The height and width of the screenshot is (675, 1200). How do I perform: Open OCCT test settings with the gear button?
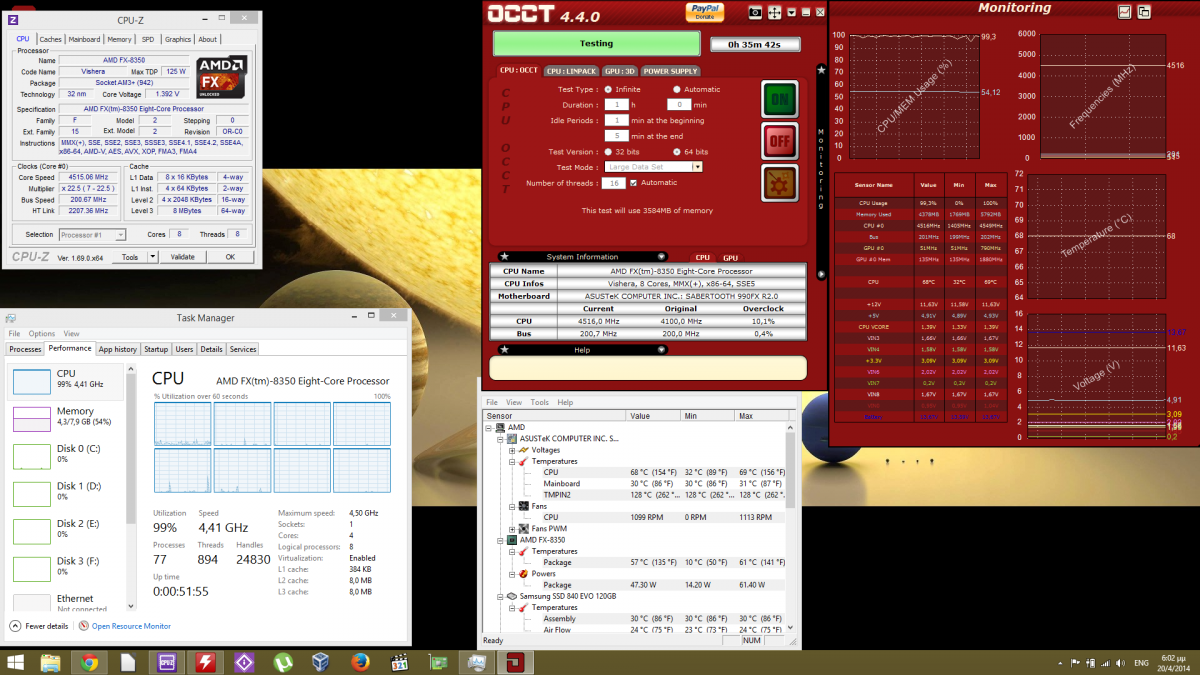pyautogui.click(x=780, y=183)
